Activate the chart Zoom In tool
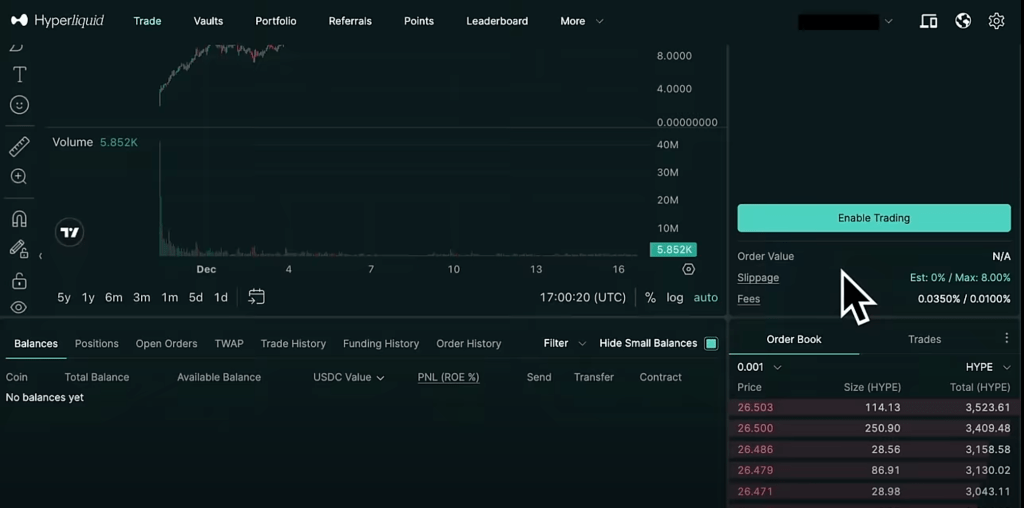The width and height of the screenshot is (1024, 508). tap(19, 177)
